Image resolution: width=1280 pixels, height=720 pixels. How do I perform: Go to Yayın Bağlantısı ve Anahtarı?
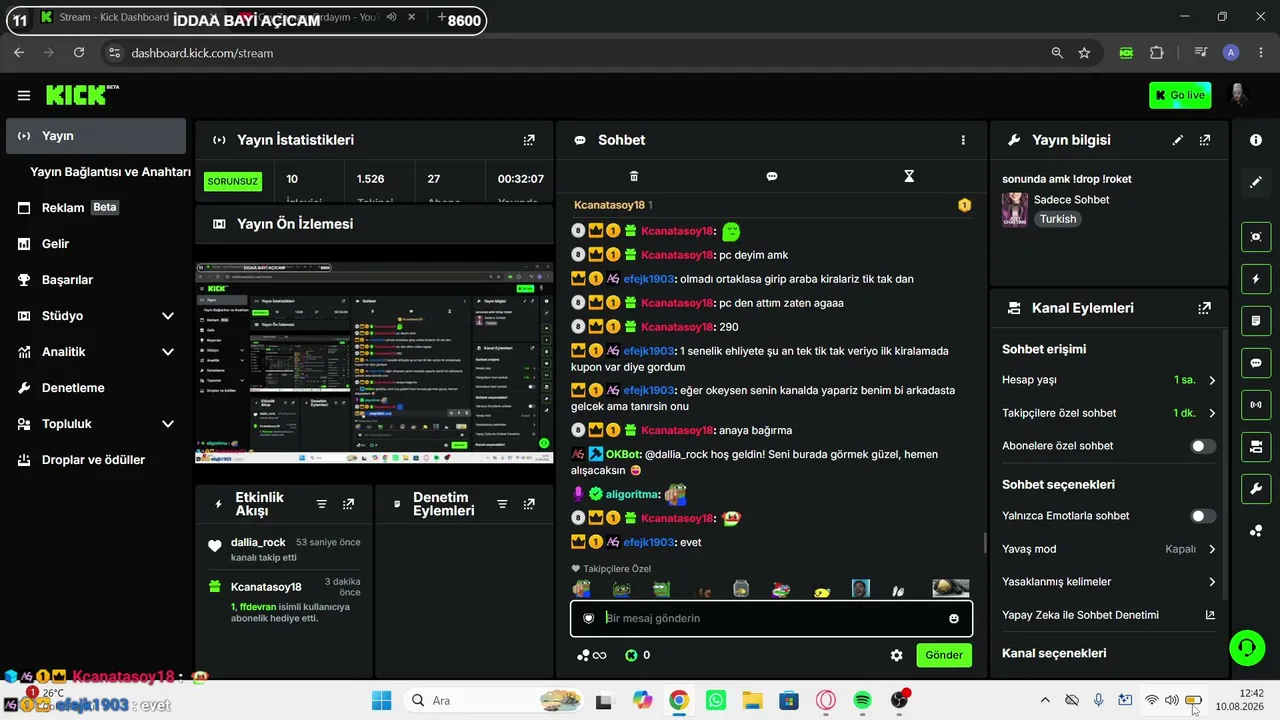click(x=110, y=172)
